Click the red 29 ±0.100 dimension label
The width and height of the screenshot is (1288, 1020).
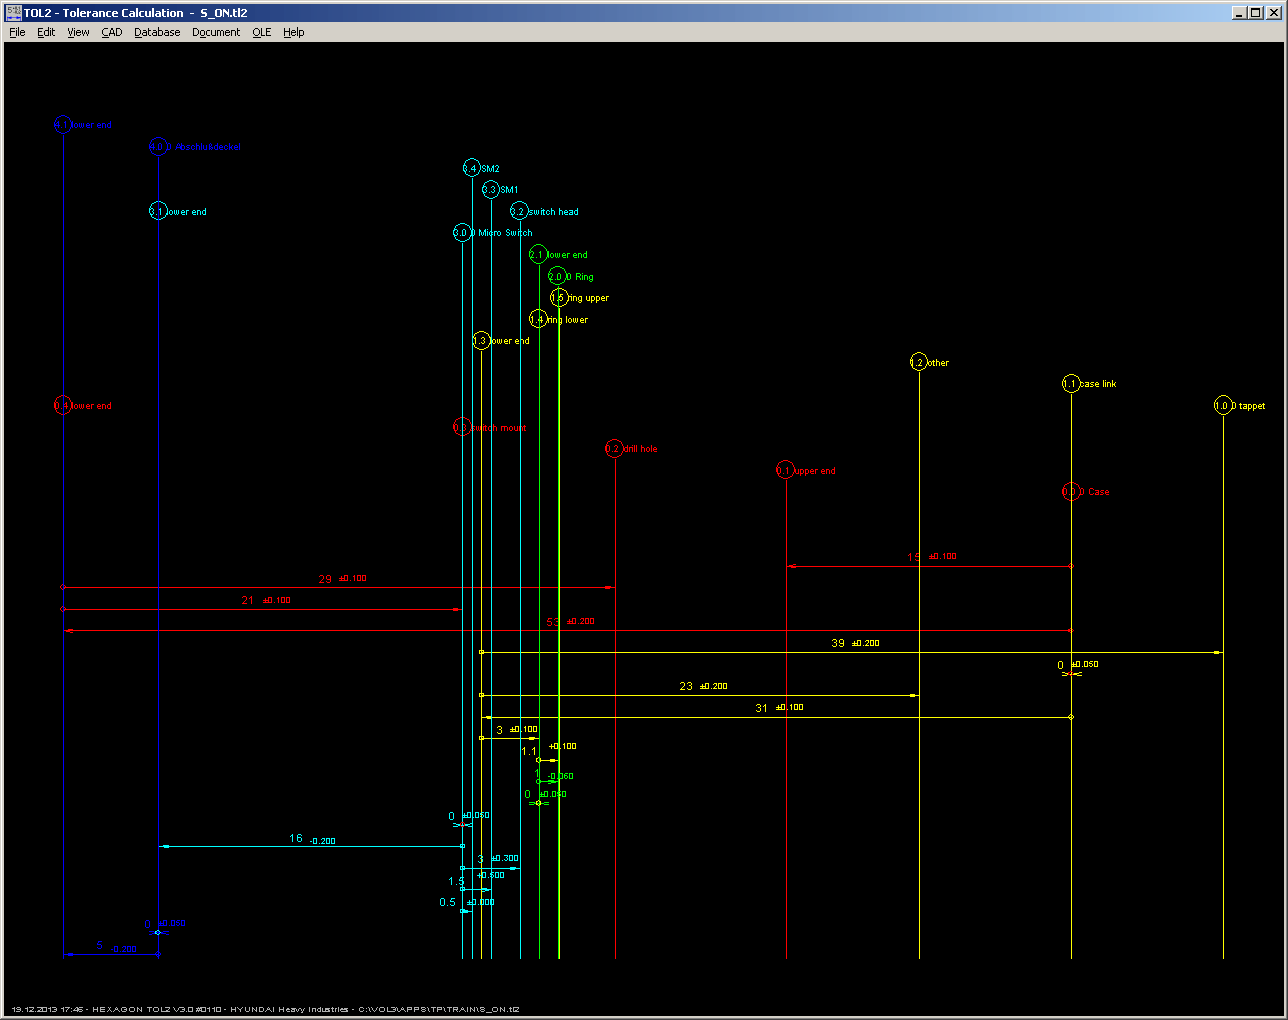point(342,579)
